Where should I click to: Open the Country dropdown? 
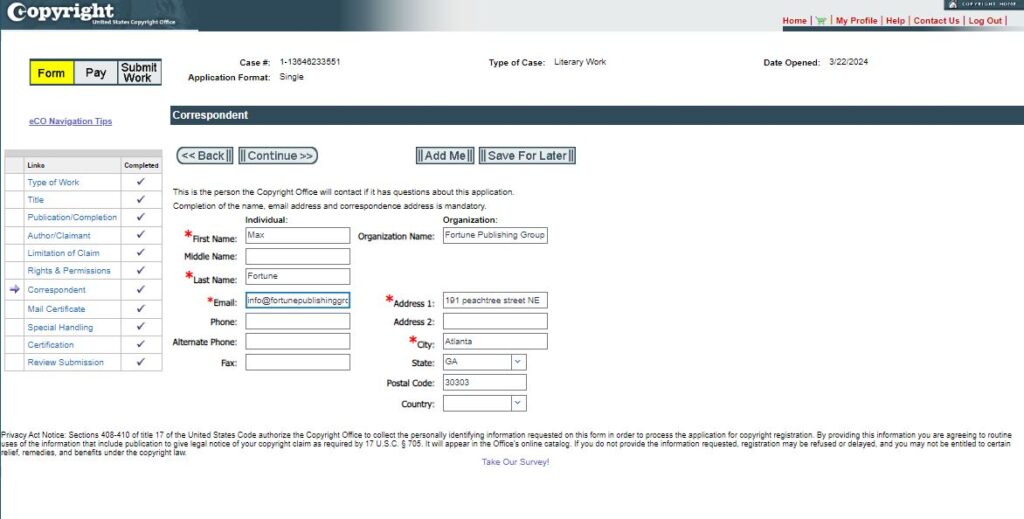pos(518,403)
